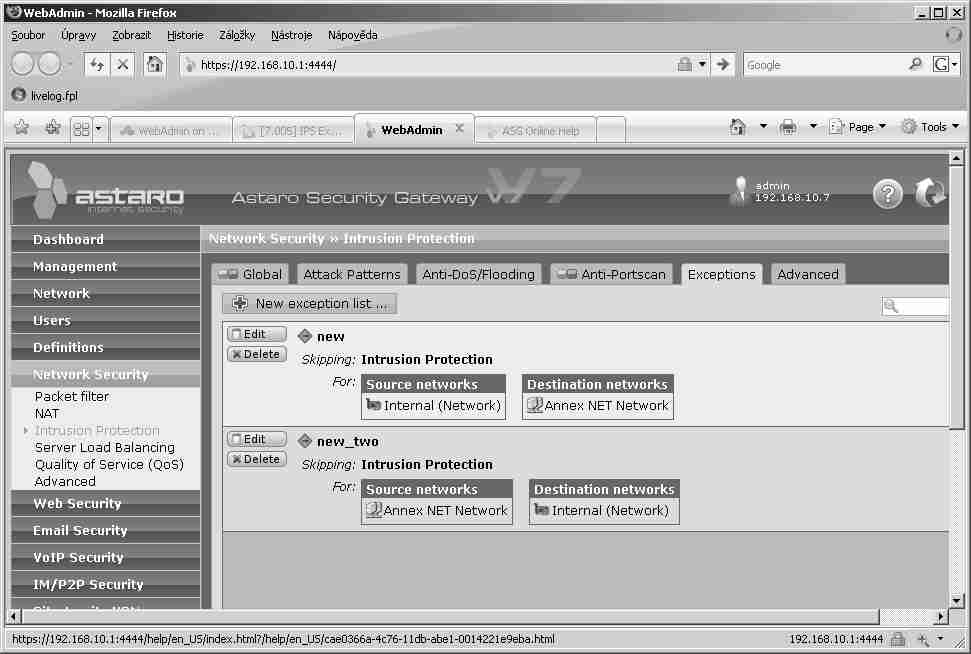This screenshot has width=971, height=654.
Task: Click the status bar padlock icon
Action: click(x=897, y=639)
